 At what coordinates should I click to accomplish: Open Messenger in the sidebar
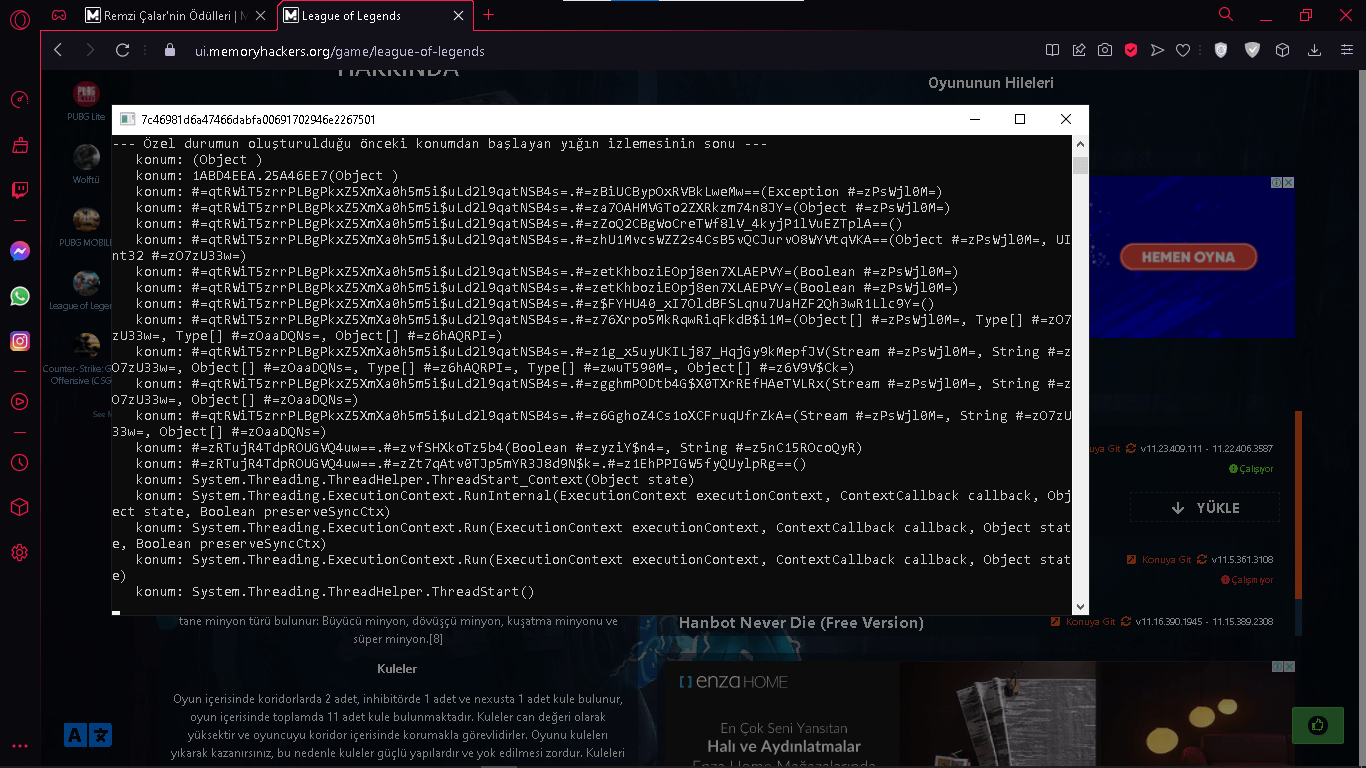[19, 251]
